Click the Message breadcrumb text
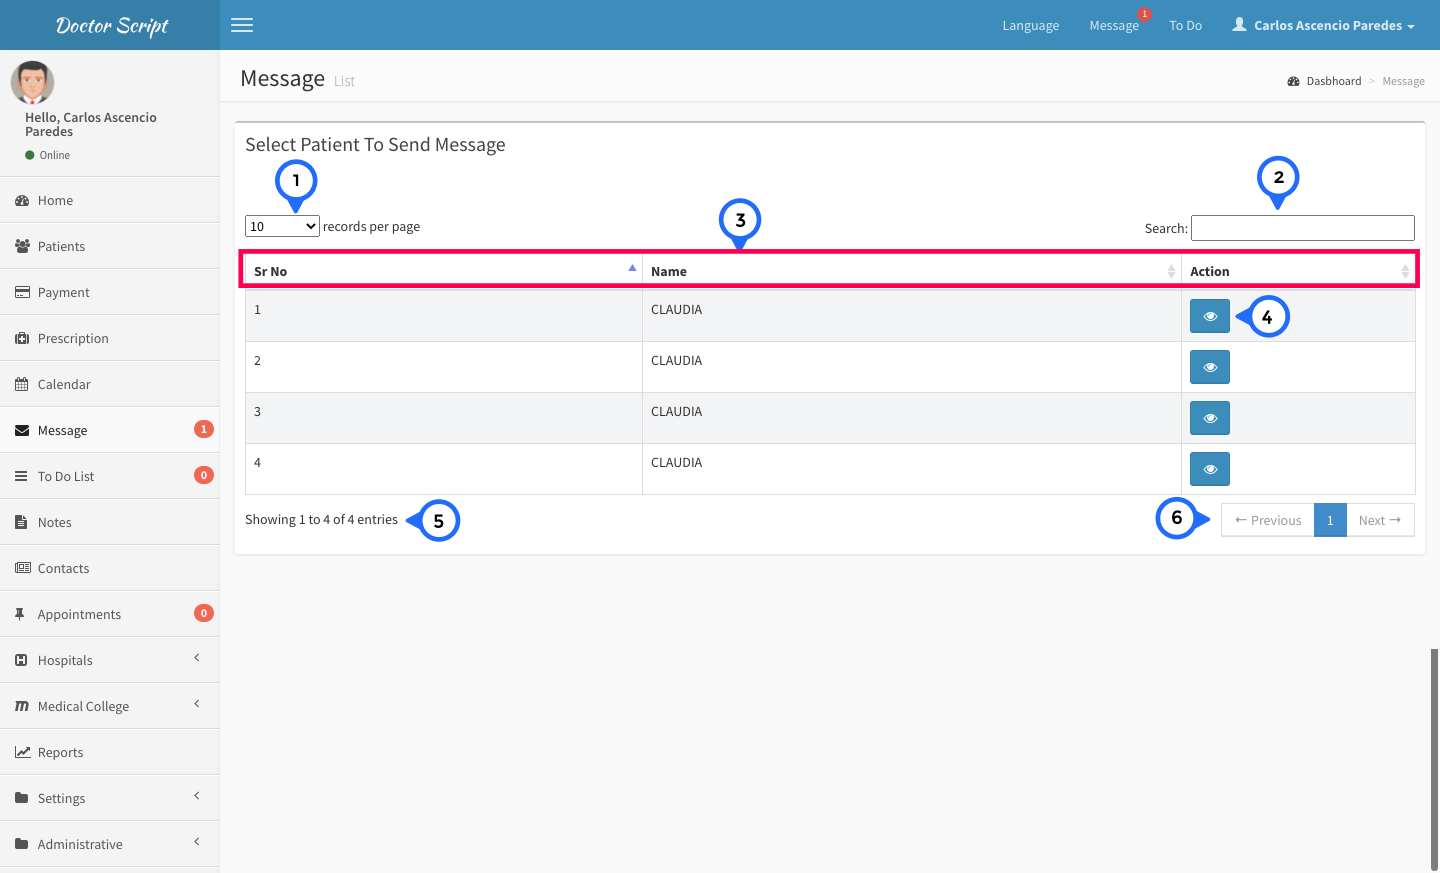The width and height of the screenshot is (1440, 873). [x=1403, y=81]
